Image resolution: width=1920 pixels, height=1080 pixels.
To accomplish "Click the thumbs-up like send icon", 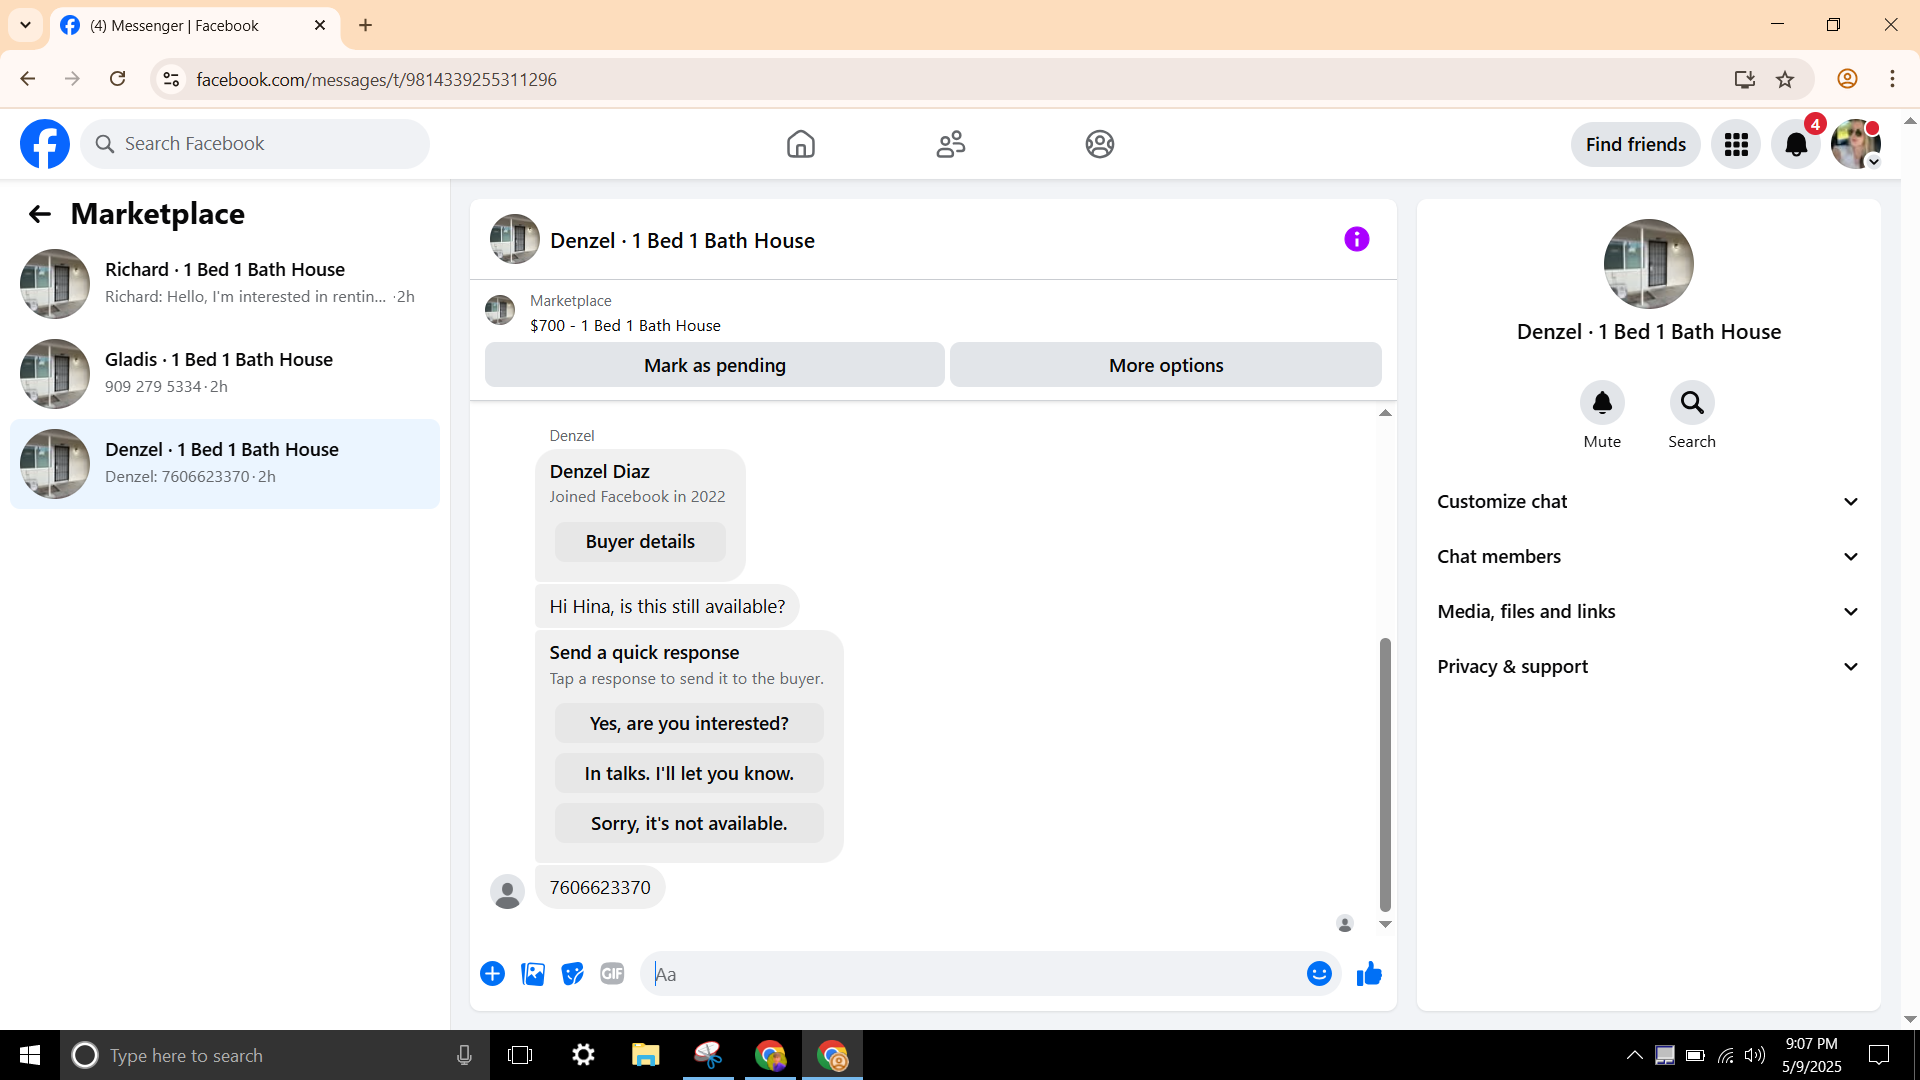I will tap(1369, 974).
